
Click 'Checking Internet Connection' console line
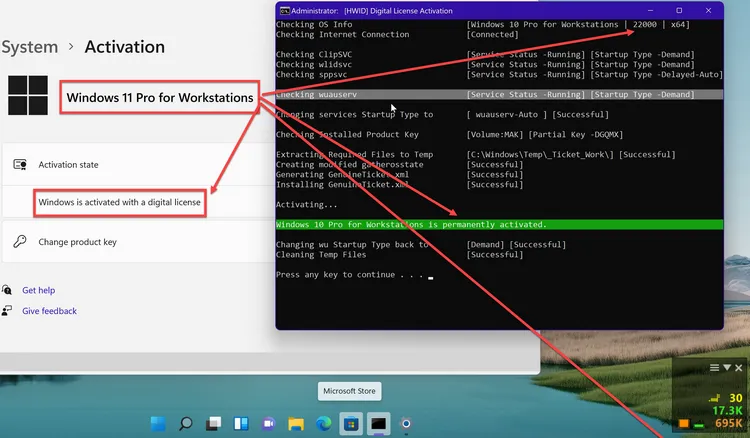[342, 34]
